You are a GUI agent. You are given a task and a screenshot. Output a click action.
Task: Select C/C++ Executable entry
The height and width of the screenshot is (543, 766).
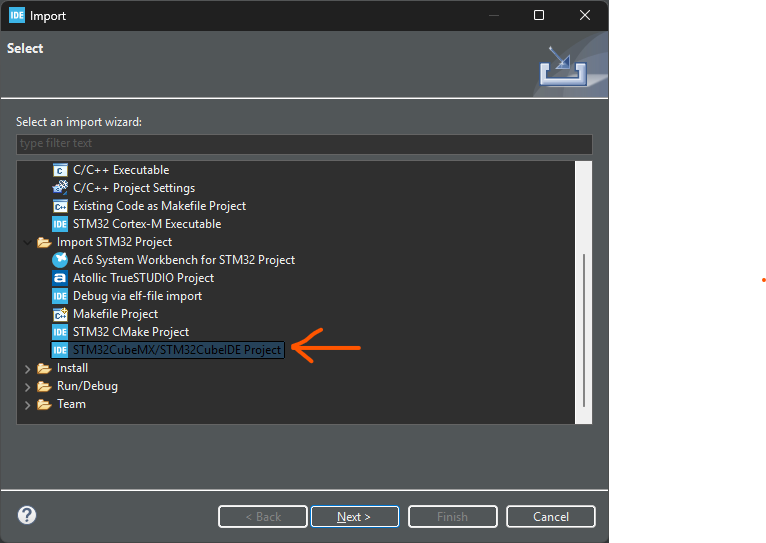(x=121, y=170)
